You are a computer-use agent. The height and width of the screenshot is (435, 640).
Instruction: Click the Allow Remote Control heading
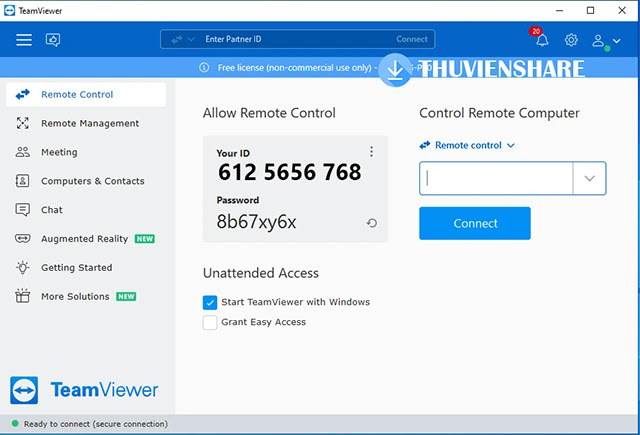click(269, 113)
